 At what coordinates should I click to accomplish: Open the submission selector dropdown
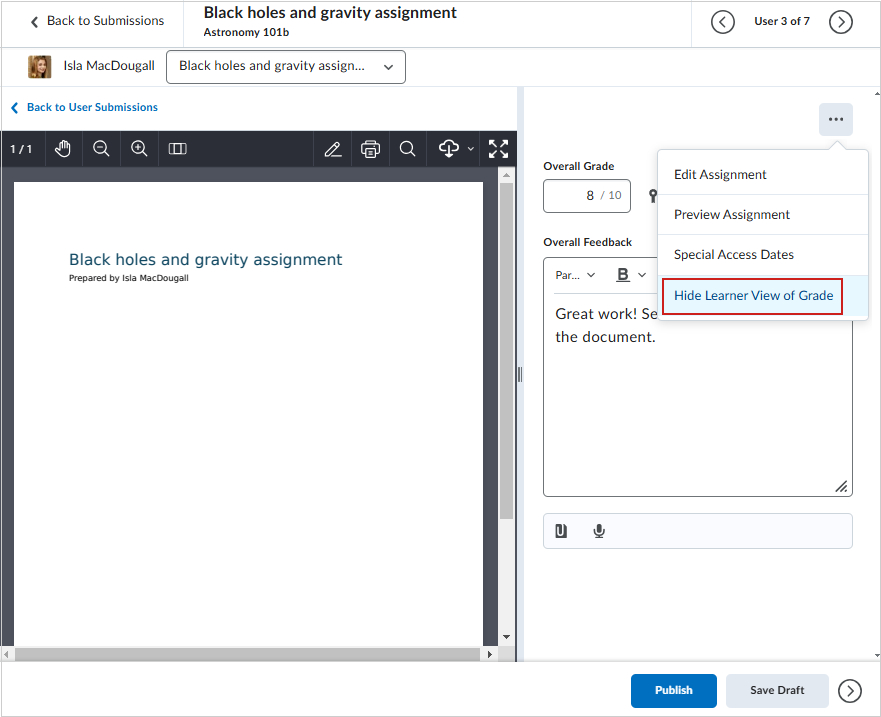tap(286, 67)
